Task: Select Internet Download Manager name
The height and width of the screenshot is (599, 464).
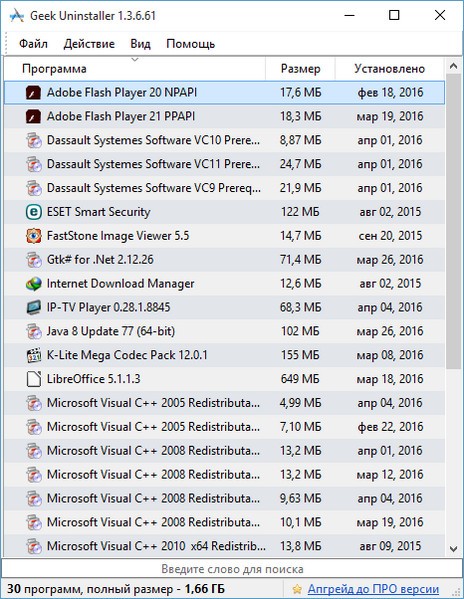Action: click(x=120, y=283)
